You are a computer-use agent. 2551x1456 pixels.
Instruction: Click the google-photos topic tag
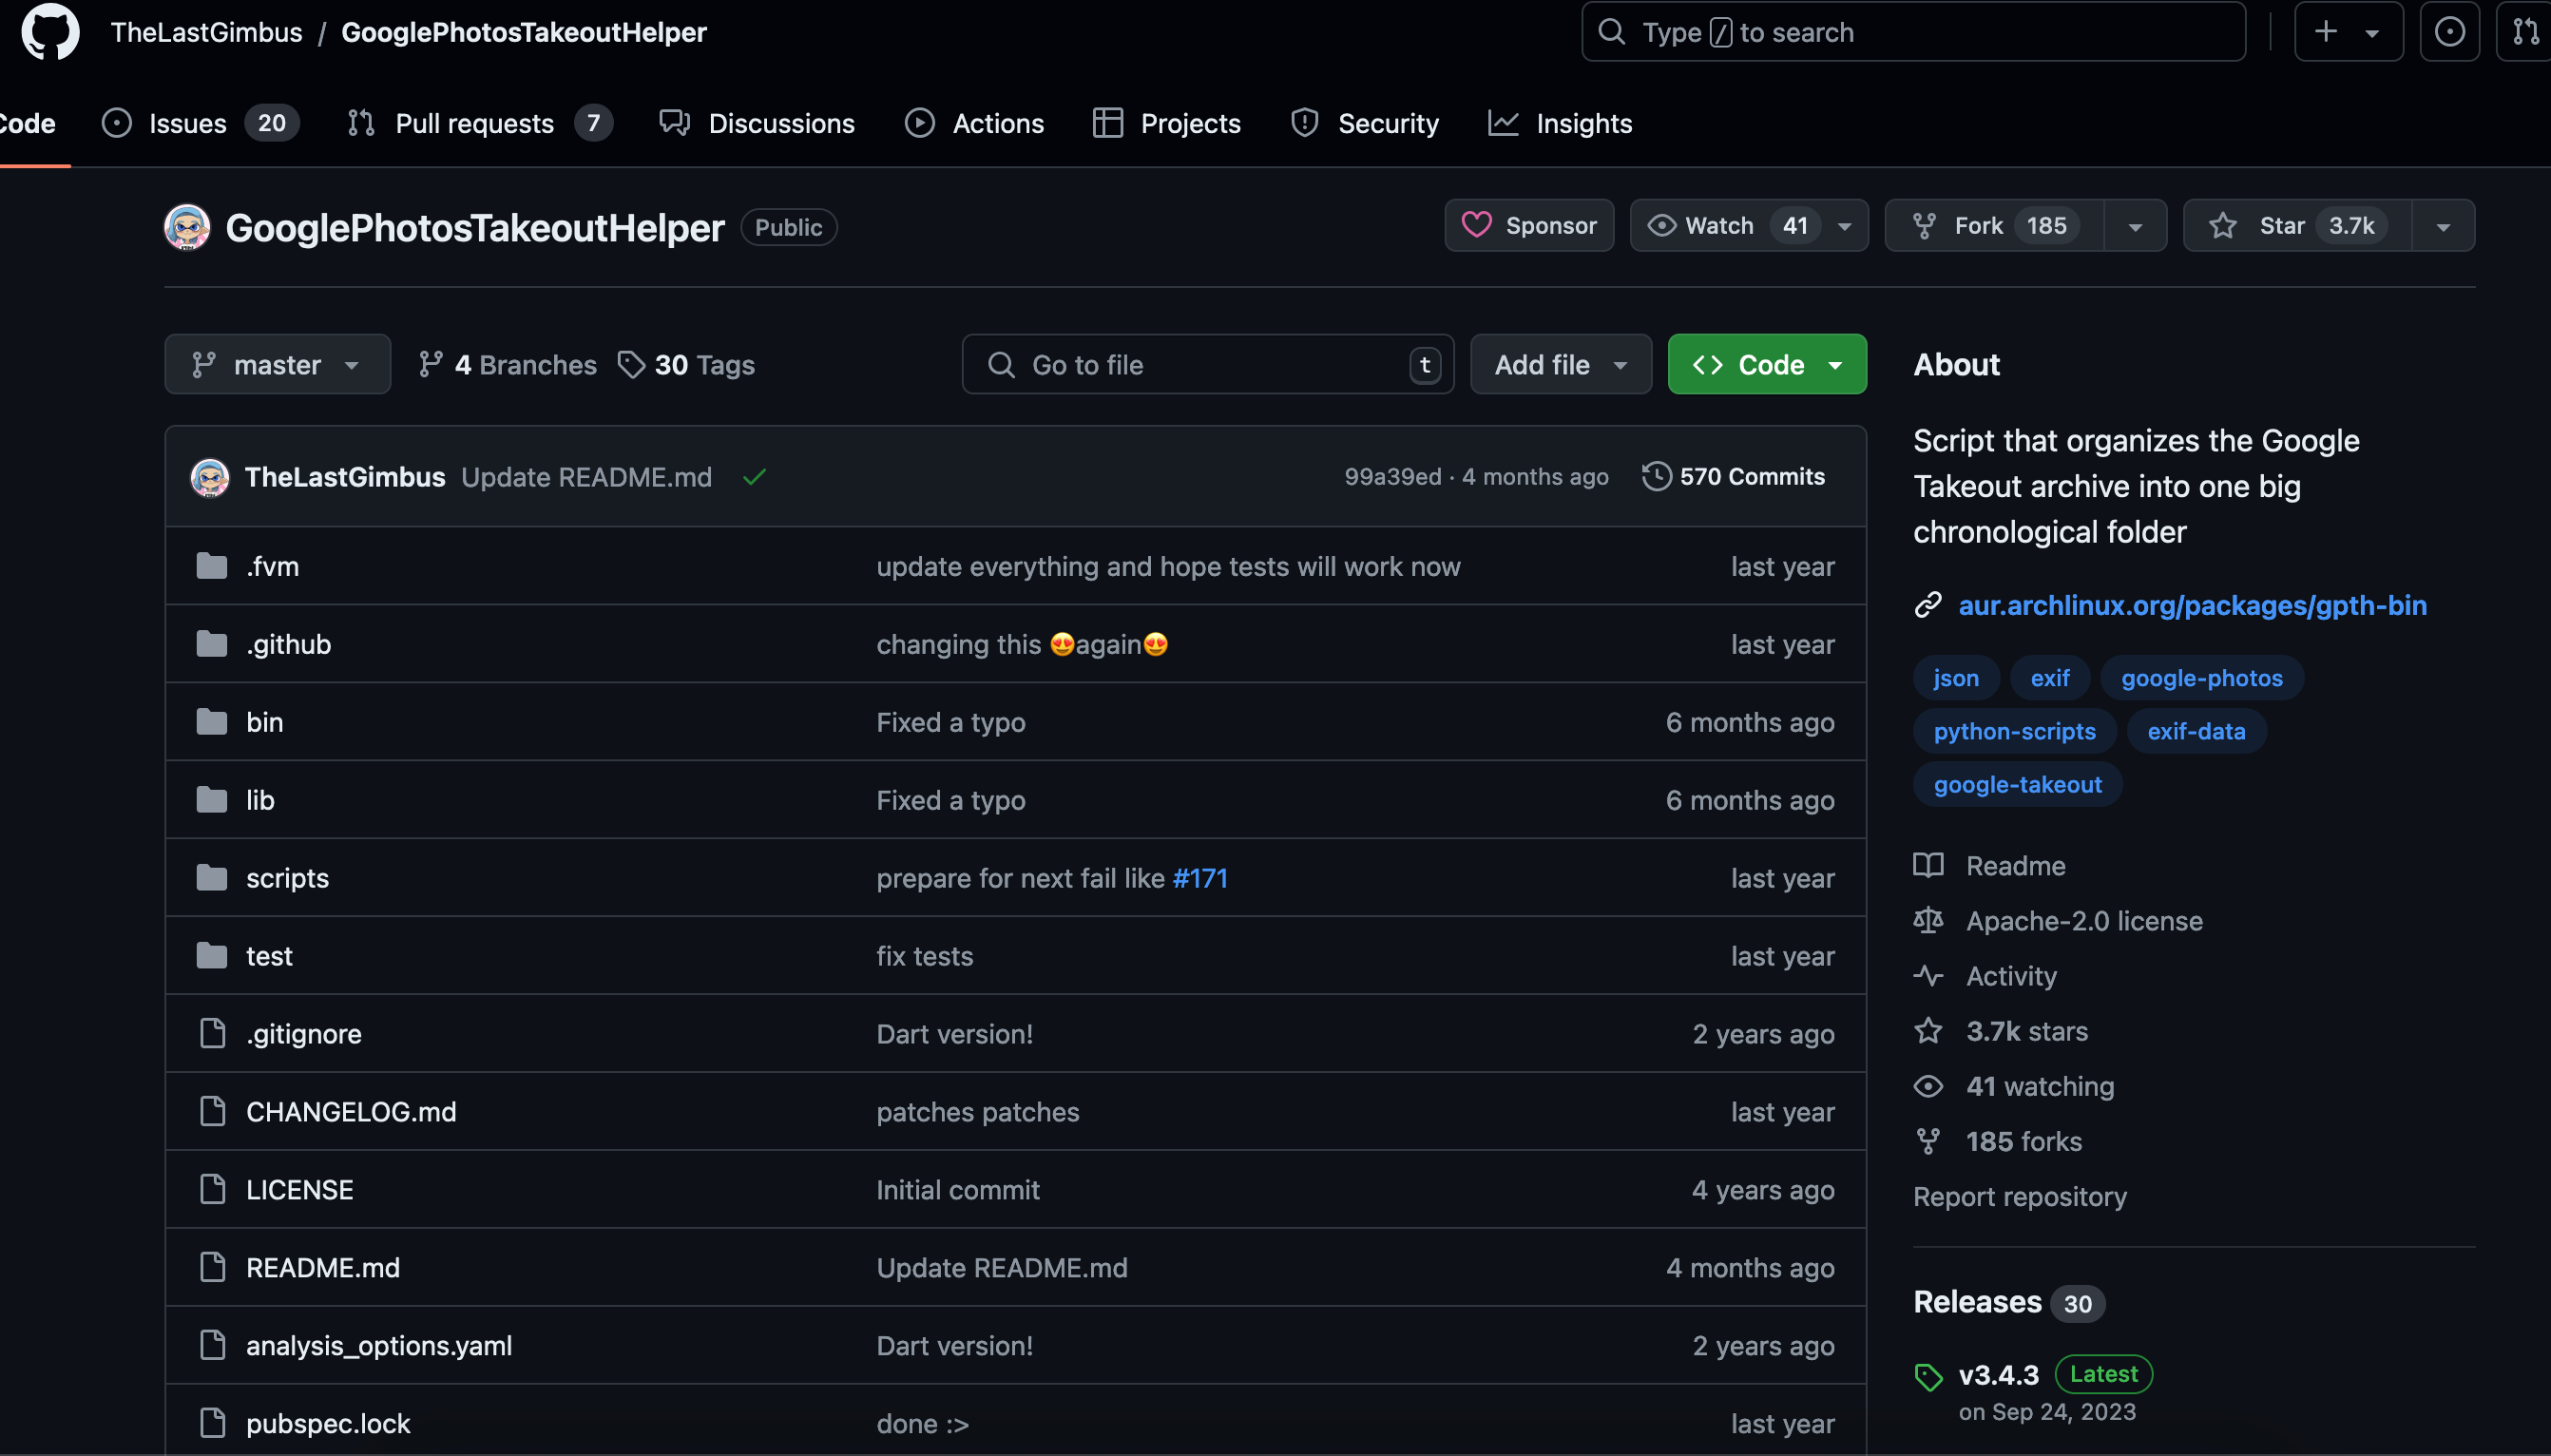tap(2202, 678)
